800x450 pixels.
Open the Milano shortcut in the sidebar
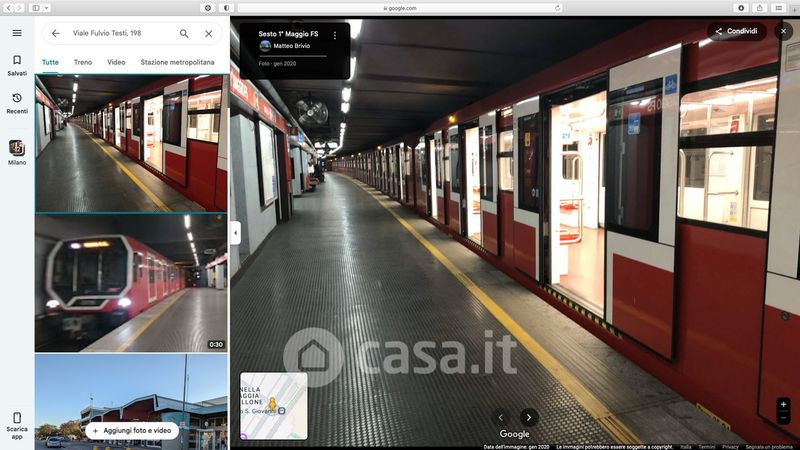pos(17,152)
